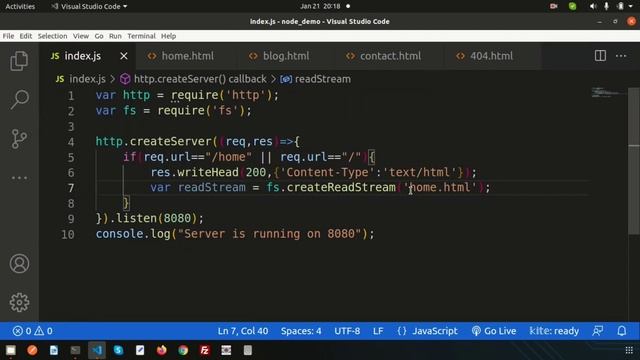Click Go Live in the status bar

point(493,331)
